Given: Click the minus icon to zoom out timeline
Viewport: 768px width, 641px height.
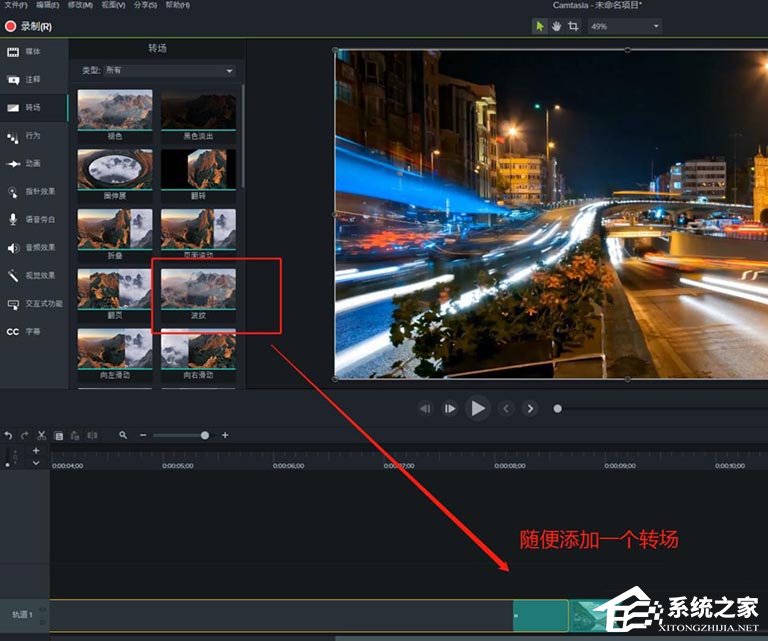Looking at the screenshot, I should click(143, 435).
